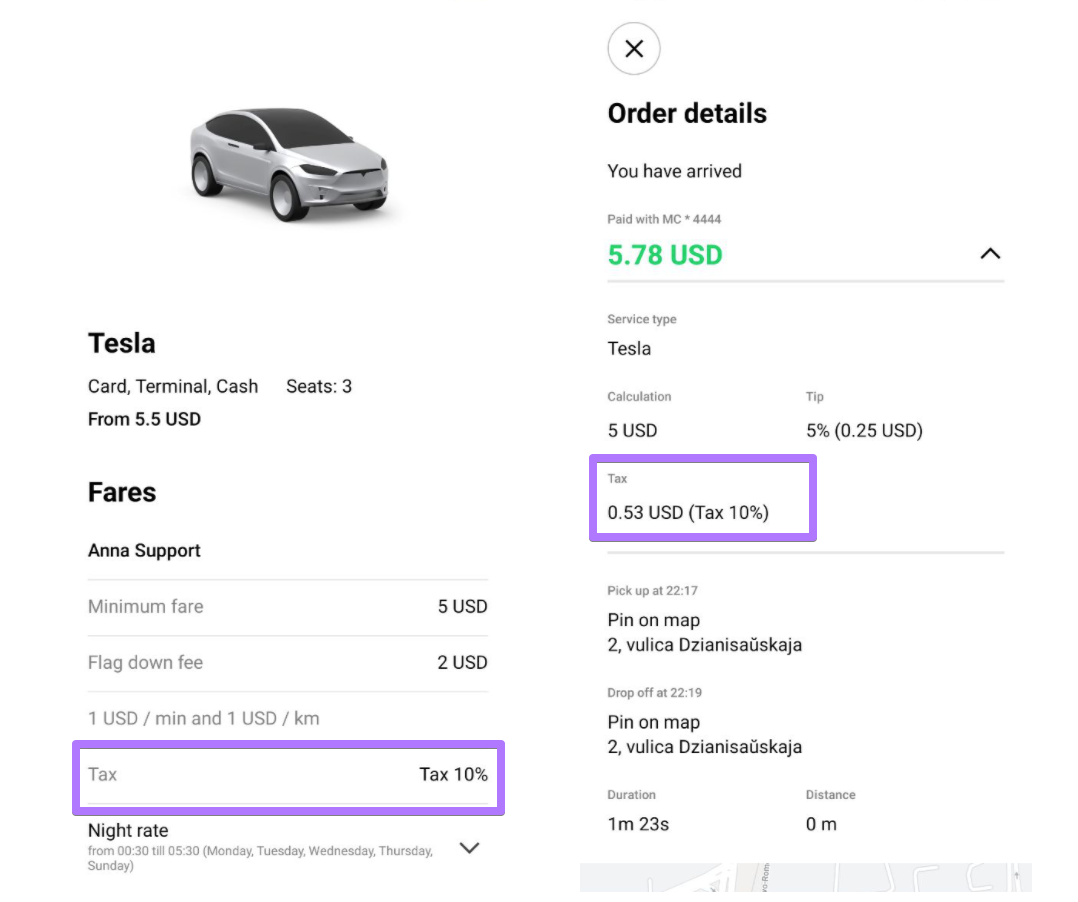Screen dimensions: 1078x902
Task: Click the map preview at bottom
Action: click(x=805, y=878)
